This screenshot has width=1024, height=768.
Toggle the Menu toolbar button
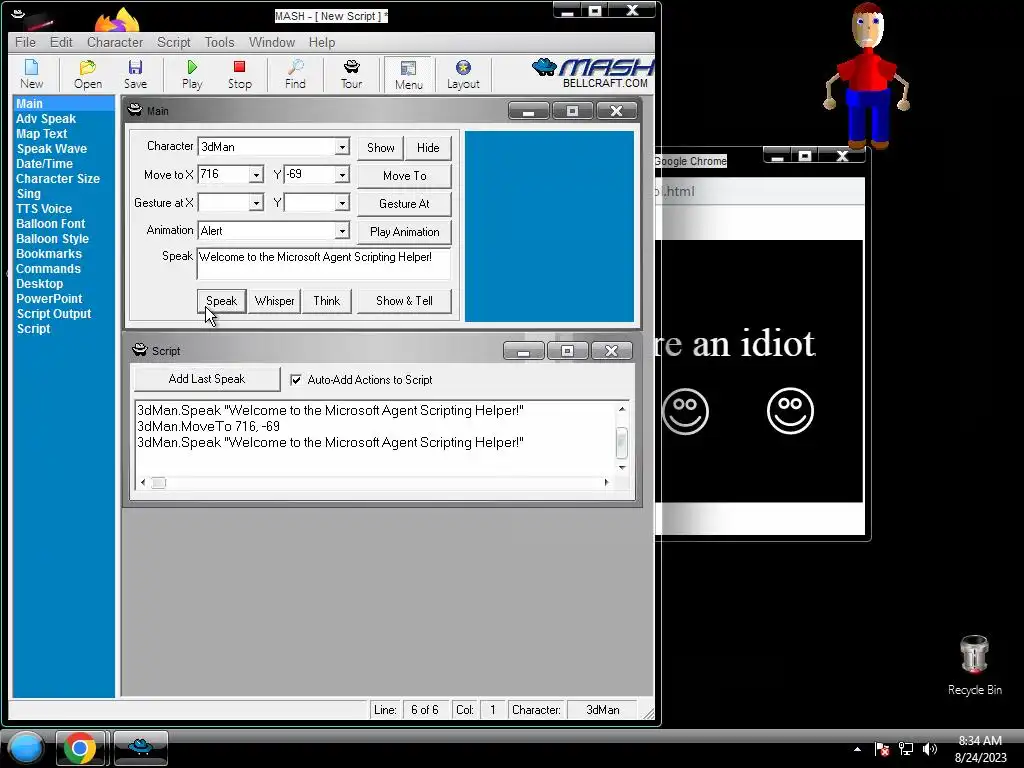click(x=409, y=74)
